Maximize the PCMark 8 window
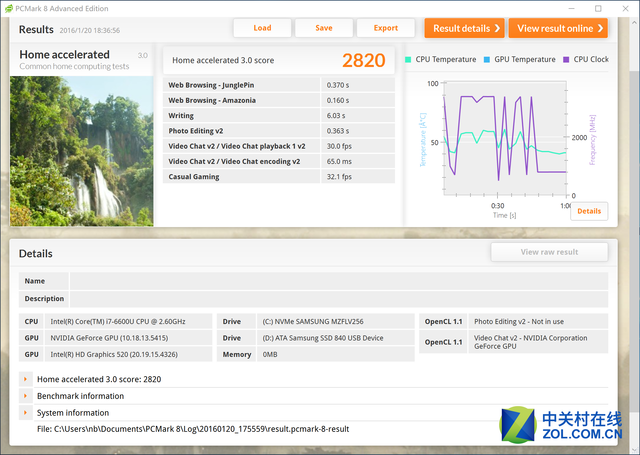 (x=598, y=8)
